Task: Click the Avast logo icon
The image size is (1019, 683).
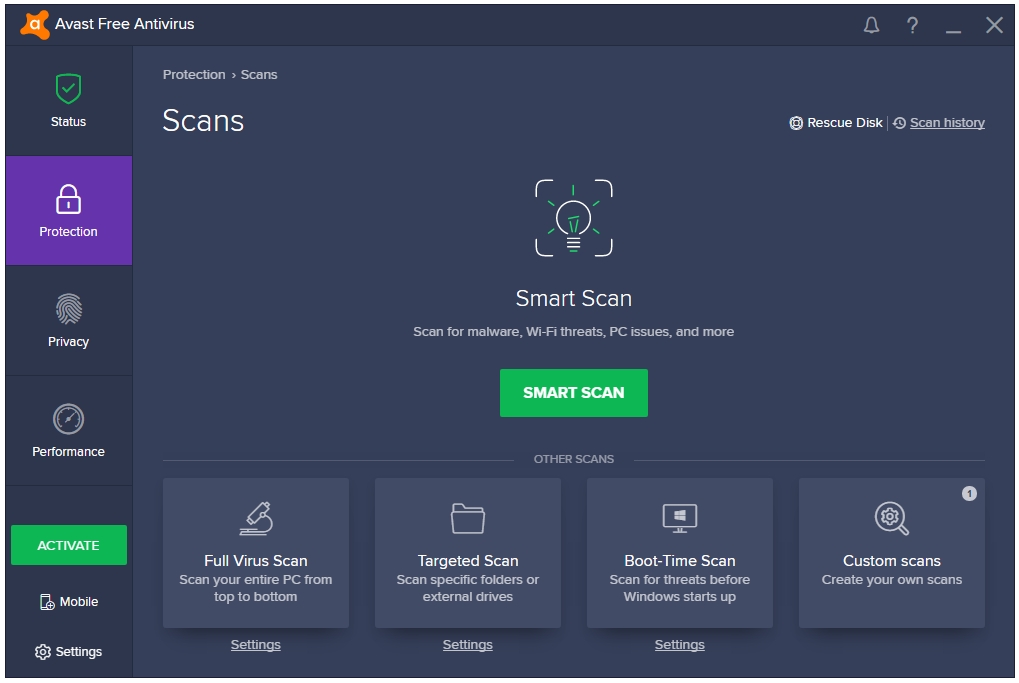Action: tap(34, 24)
